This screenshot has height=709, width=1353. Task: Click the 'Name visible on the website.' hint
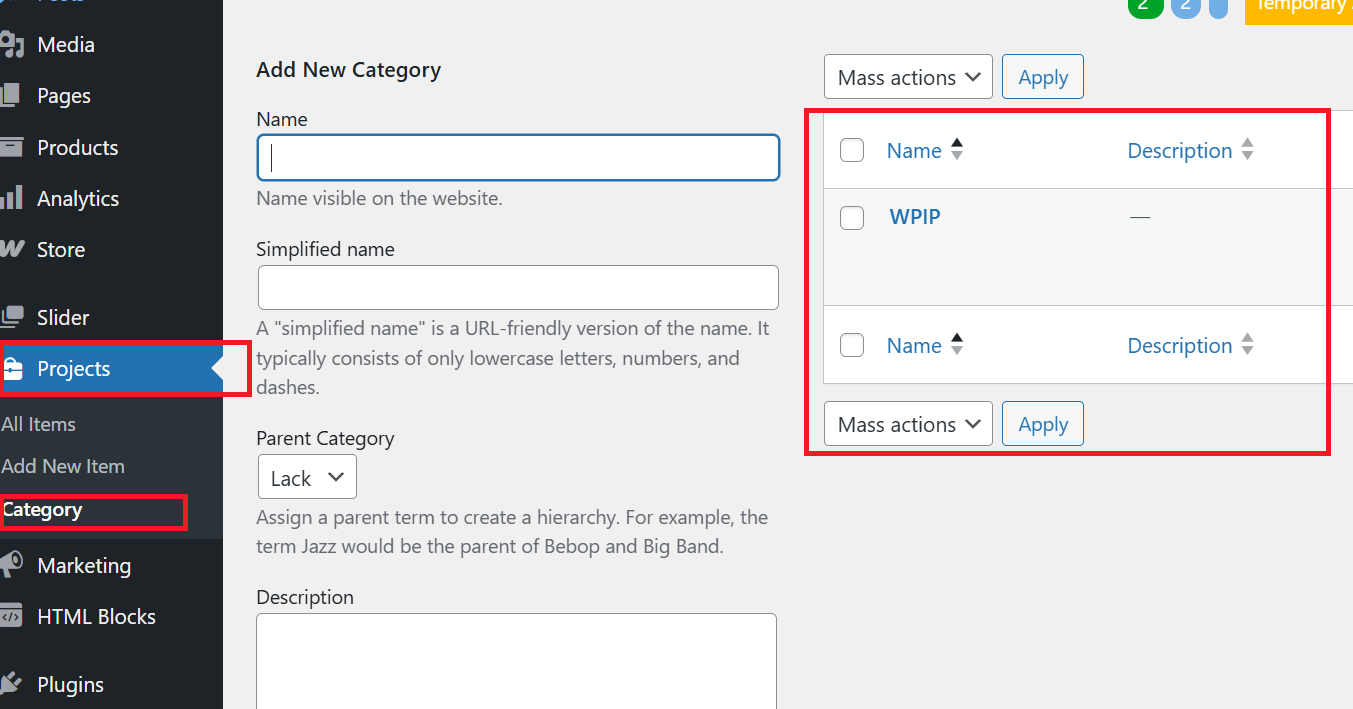[x=379, y=198]
